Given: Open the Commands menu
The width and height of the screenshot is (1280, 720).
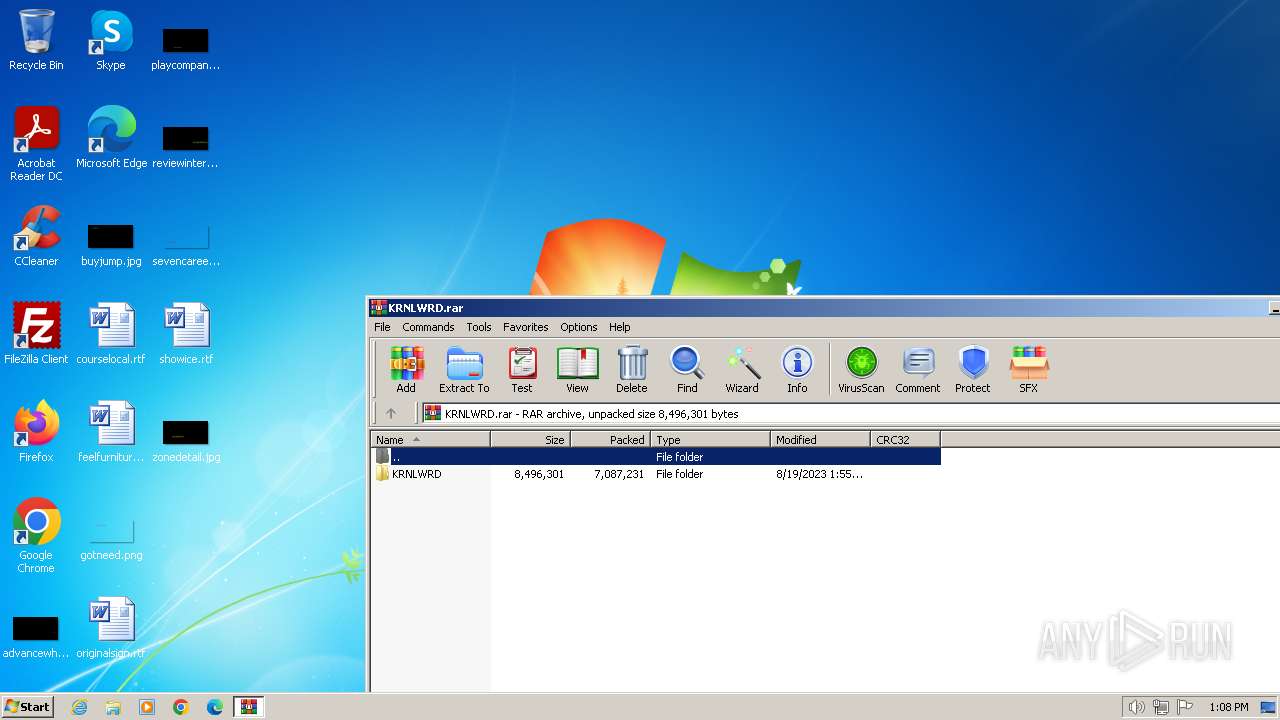Looking at the screenshot, I should (428, 327).
